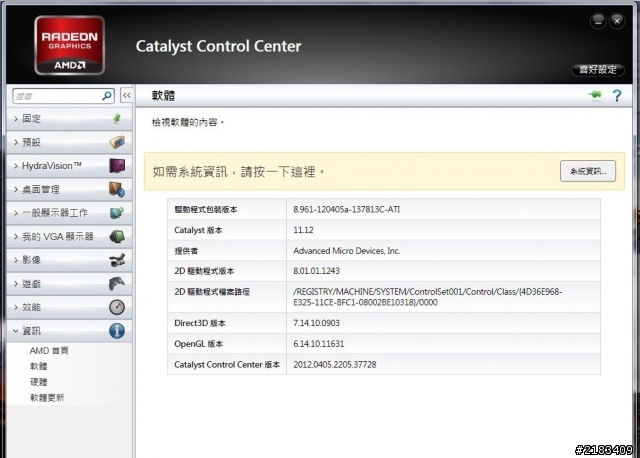Click the OpenGL 版本 label

pyautogui.click(x=198, y=344)
